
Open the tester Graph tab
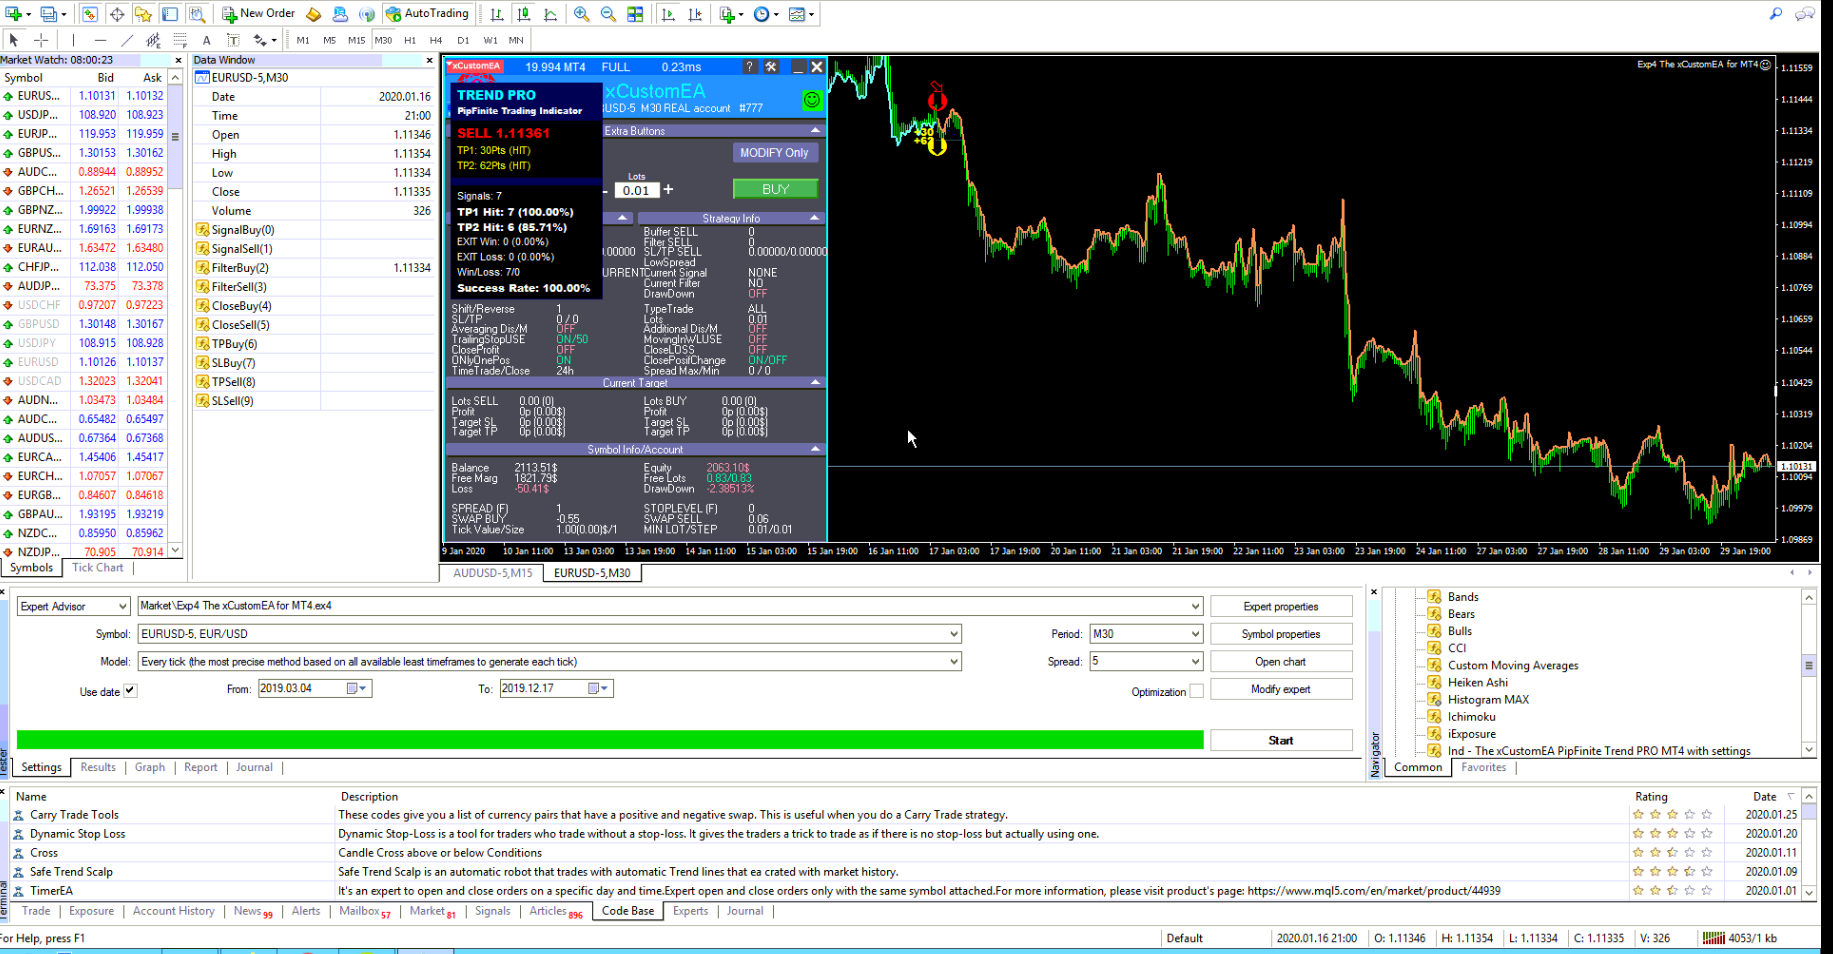pos(150,768)
